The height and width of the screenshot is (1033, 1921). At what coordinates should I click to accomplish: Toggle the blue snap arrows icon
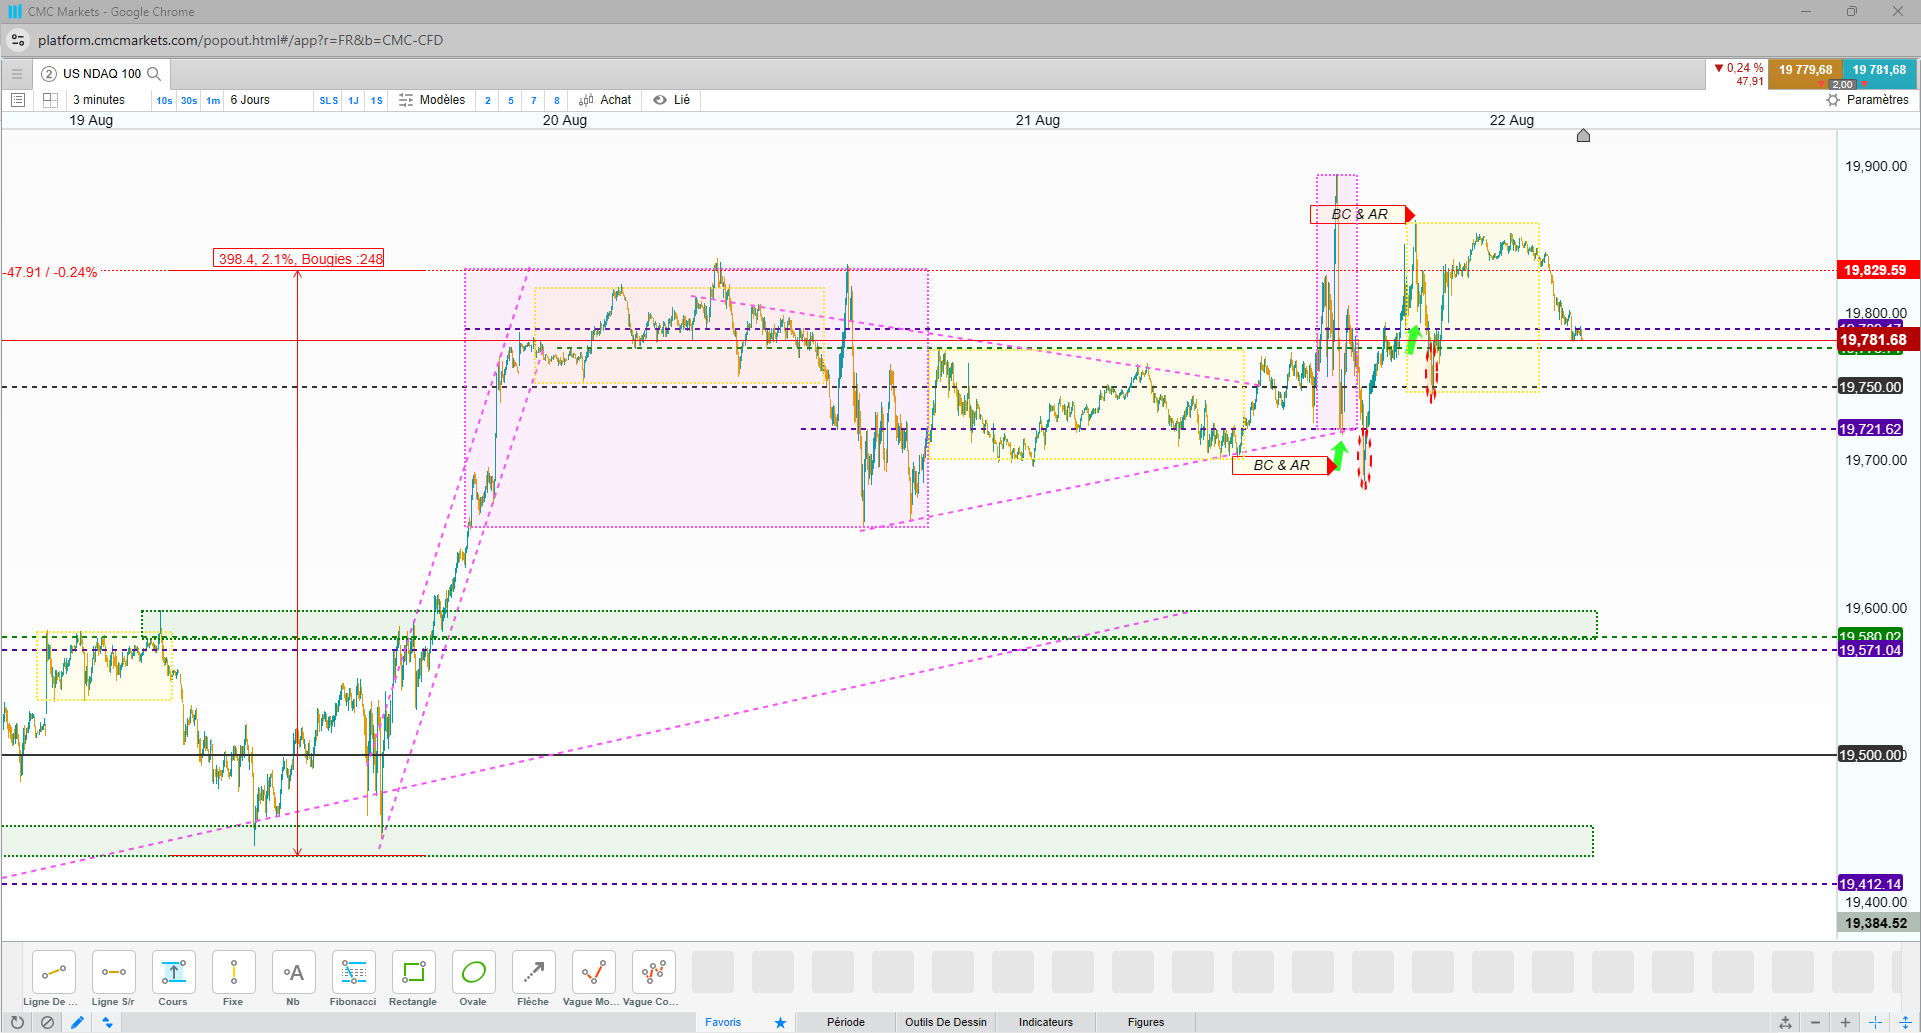tap(107, 1022)
